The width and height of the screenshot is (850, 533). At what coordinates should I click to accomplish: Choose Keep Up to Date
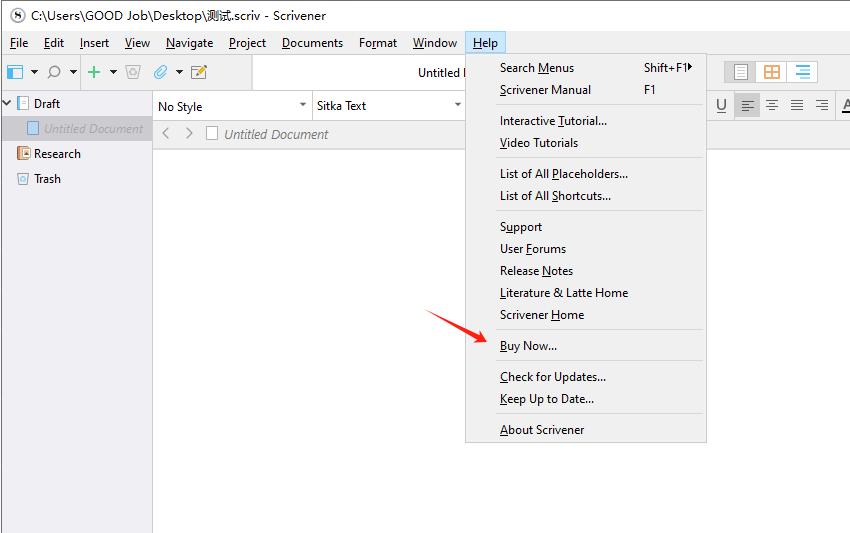click(585, 399)
